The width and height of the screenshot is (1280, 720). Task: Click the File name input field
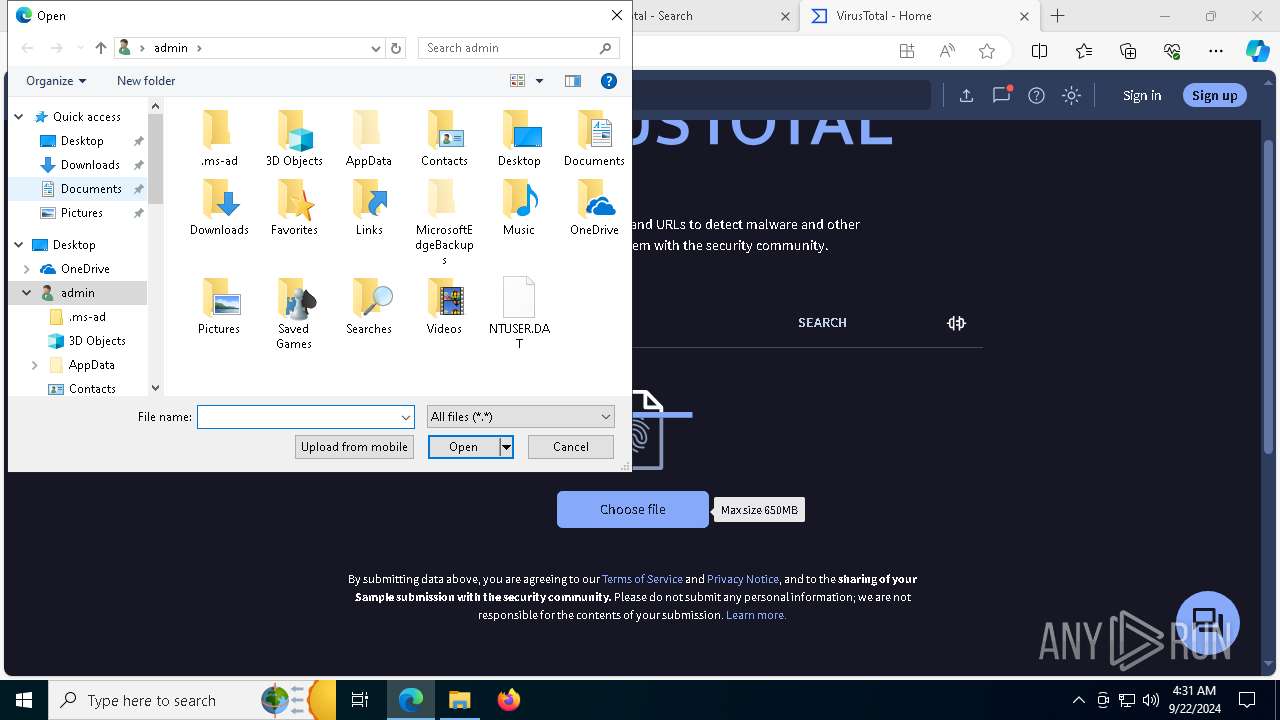point(298,417)
